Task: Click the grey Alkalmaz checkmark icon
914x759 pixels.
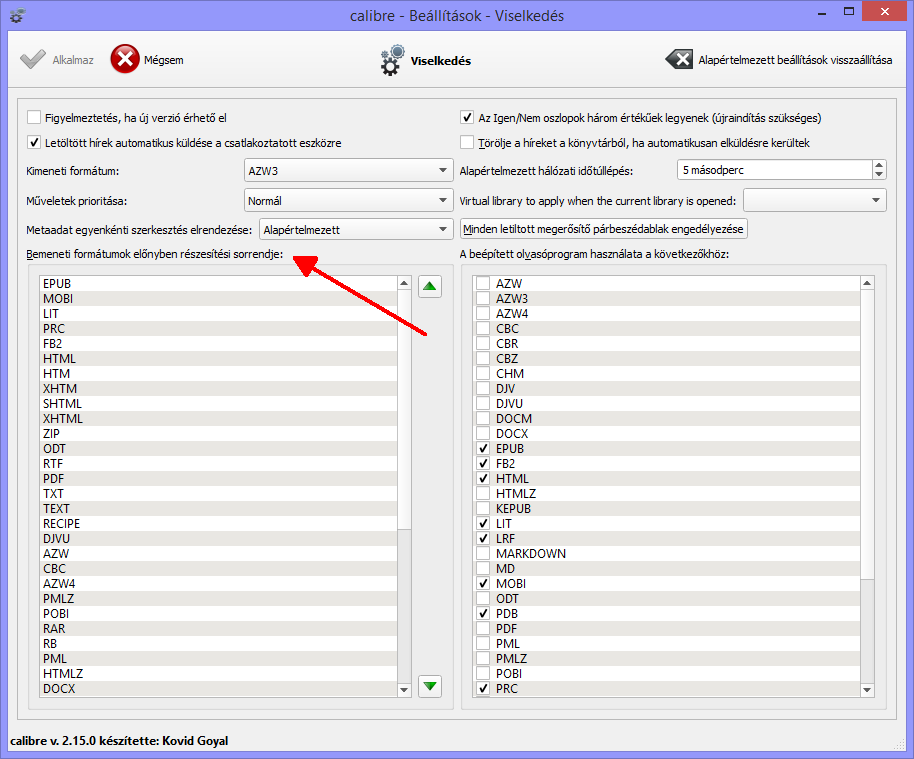Action: [33, 59]
